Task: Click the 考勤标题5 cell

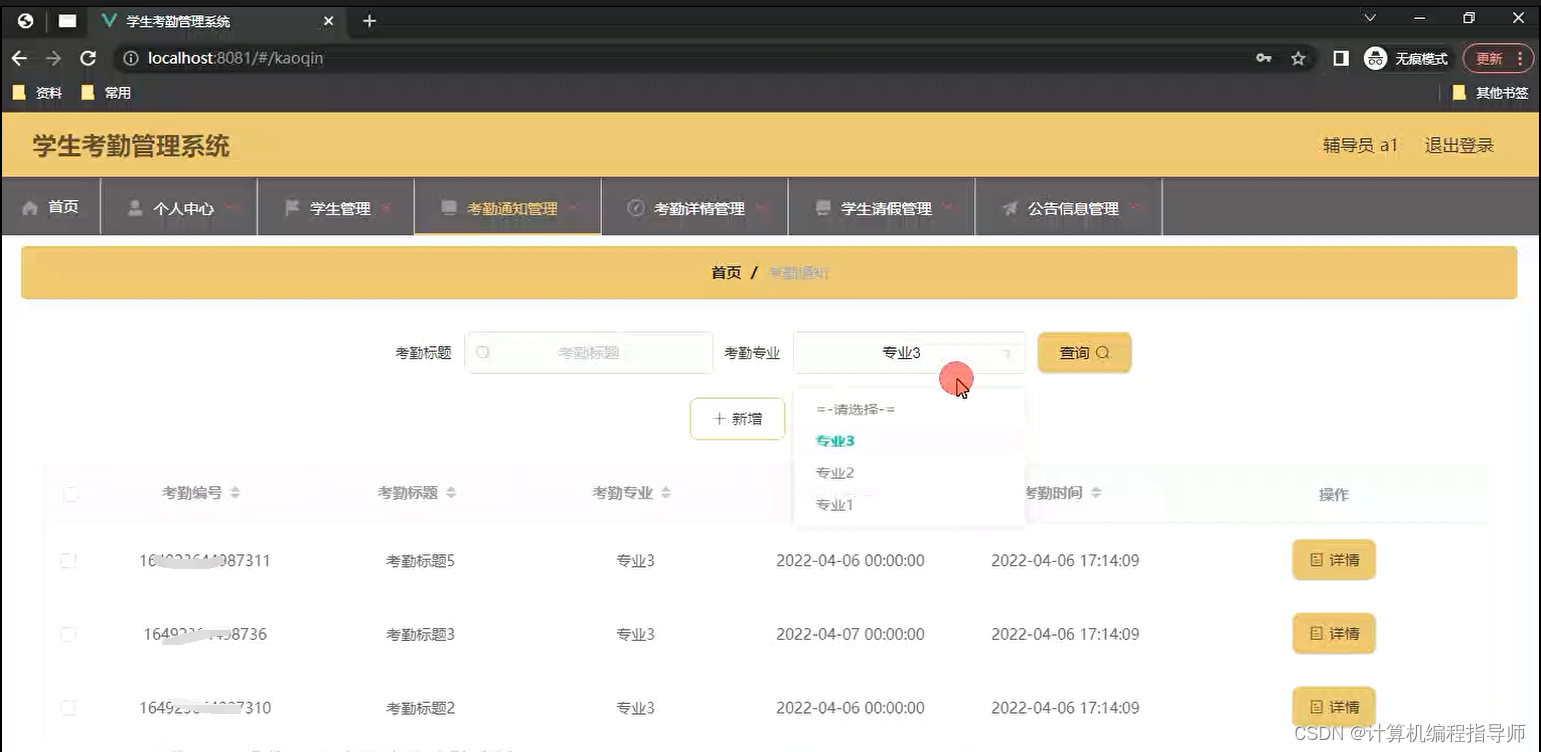Action: click(421, 561)
